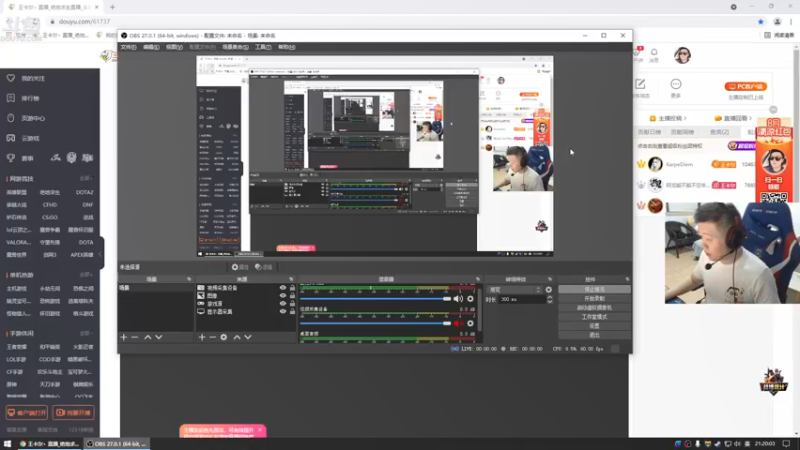Start the virtual camera in OBS
Viewport: 800px width, 450px height.
(x=594, y=308)
